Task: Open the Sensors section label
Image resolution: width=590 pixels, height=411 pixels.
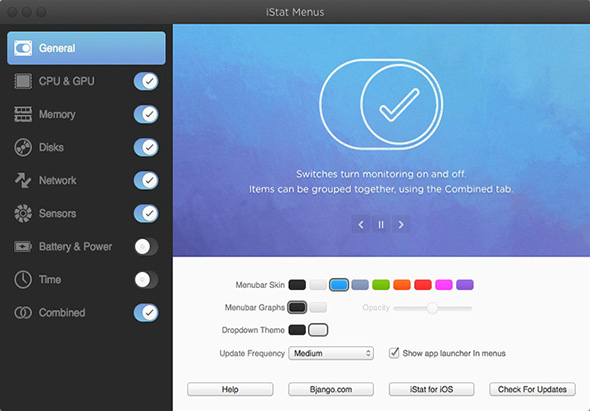Action: pos(58,213)
